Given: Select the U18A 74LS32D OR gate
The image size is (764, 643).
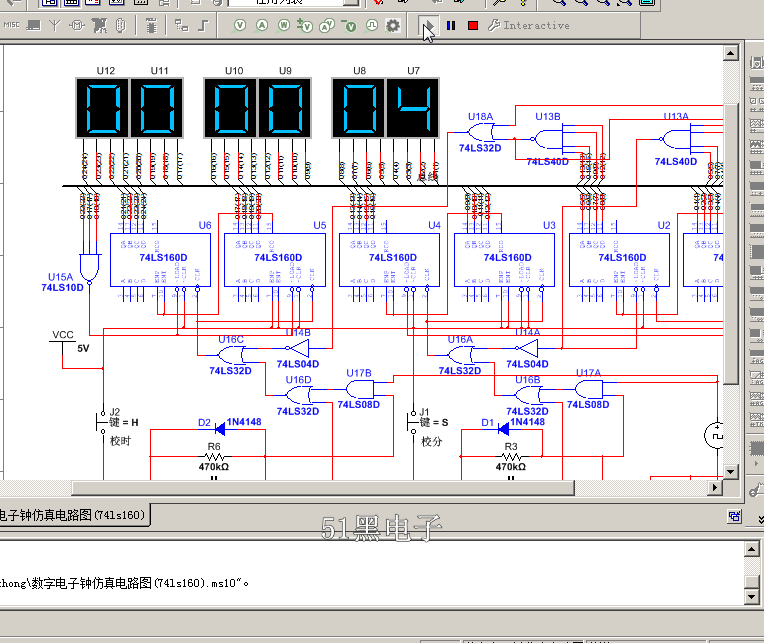Looking at the screenshot, I should pyautogui.click(x=481, y=132).
